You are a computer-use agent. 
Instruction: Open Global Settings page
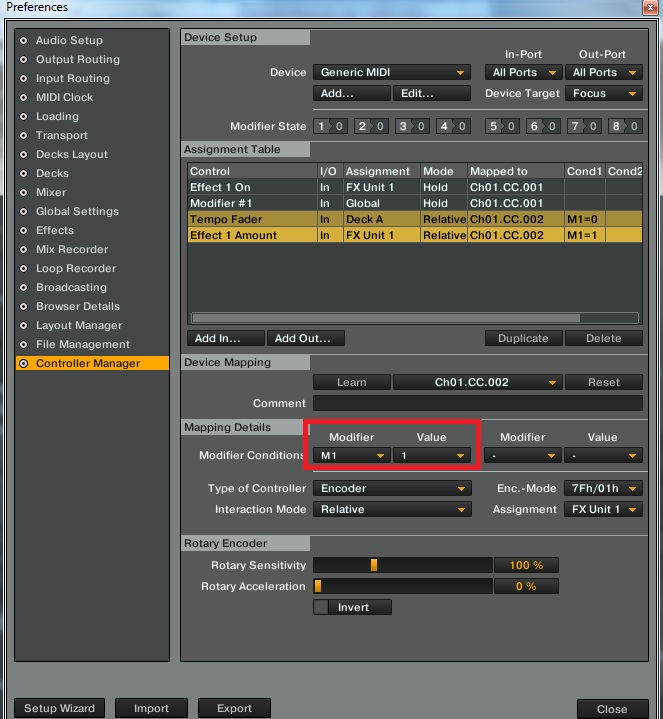(77, 211)
